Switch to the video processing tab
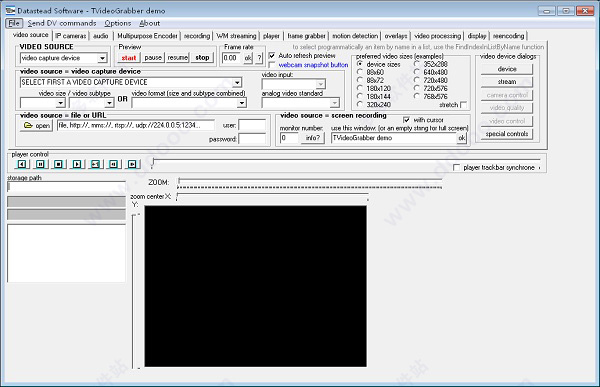 point(437,36)
